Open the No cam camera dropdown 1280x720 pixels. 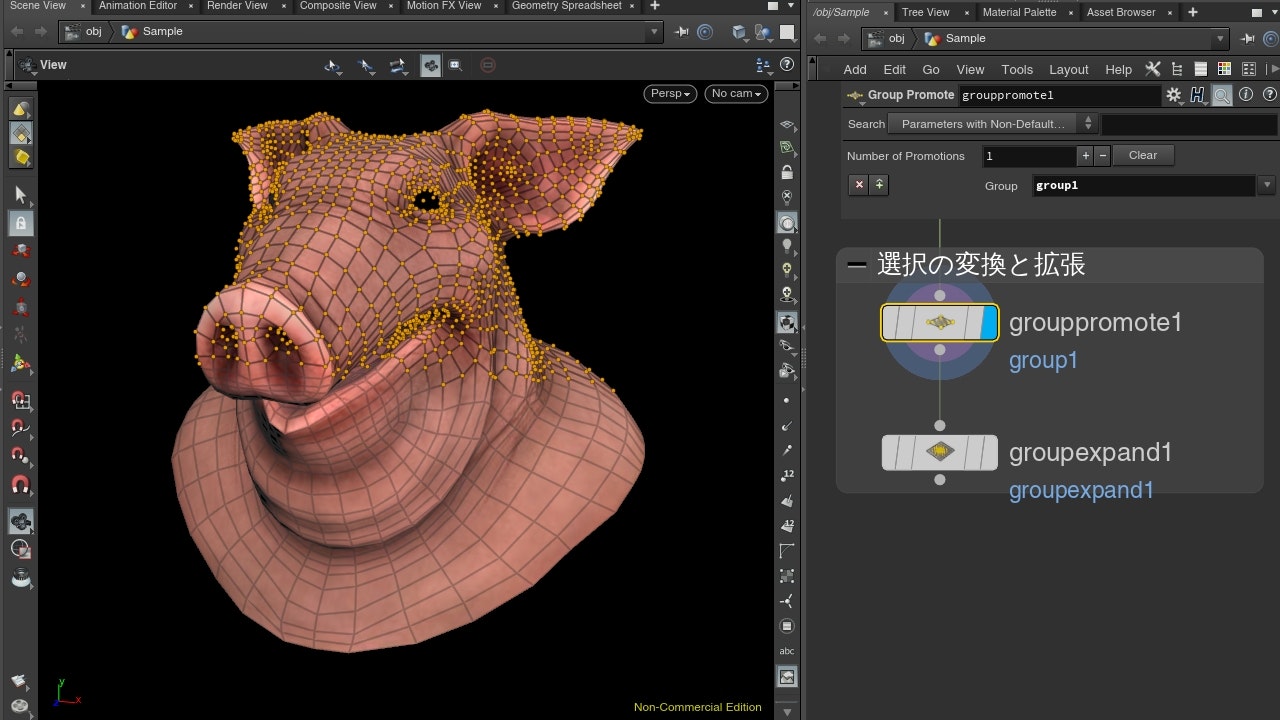(736, 93)
